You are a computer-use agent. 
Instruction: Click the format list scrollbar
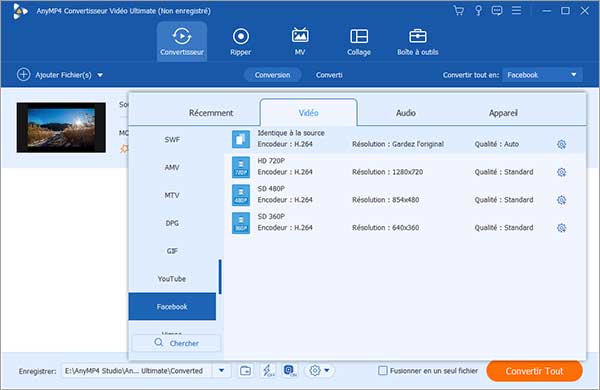(x=220, y=277)
